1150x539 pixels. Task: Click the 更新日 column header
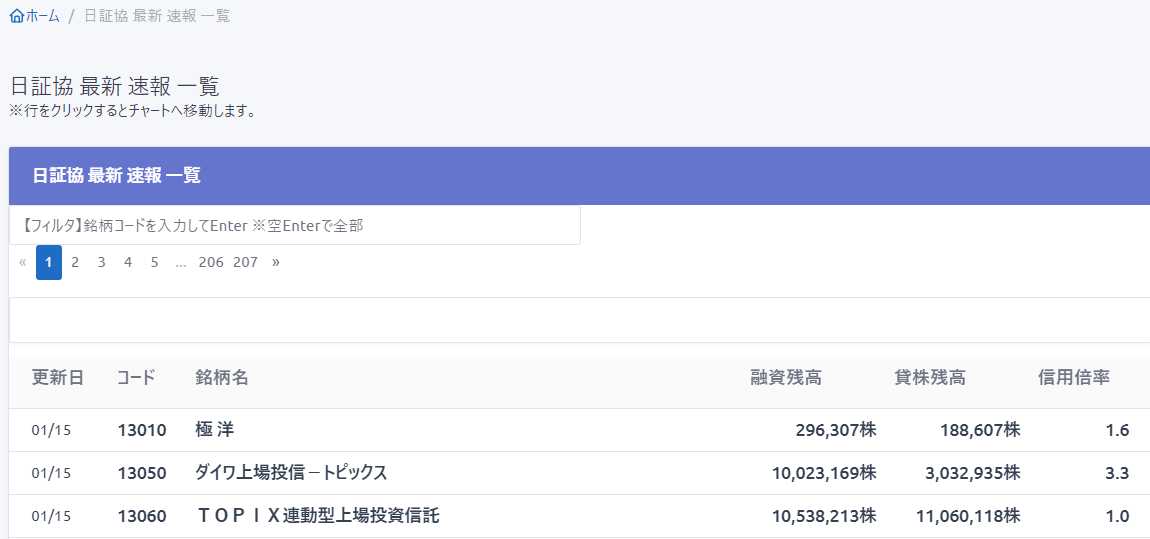tap(58, 378)
